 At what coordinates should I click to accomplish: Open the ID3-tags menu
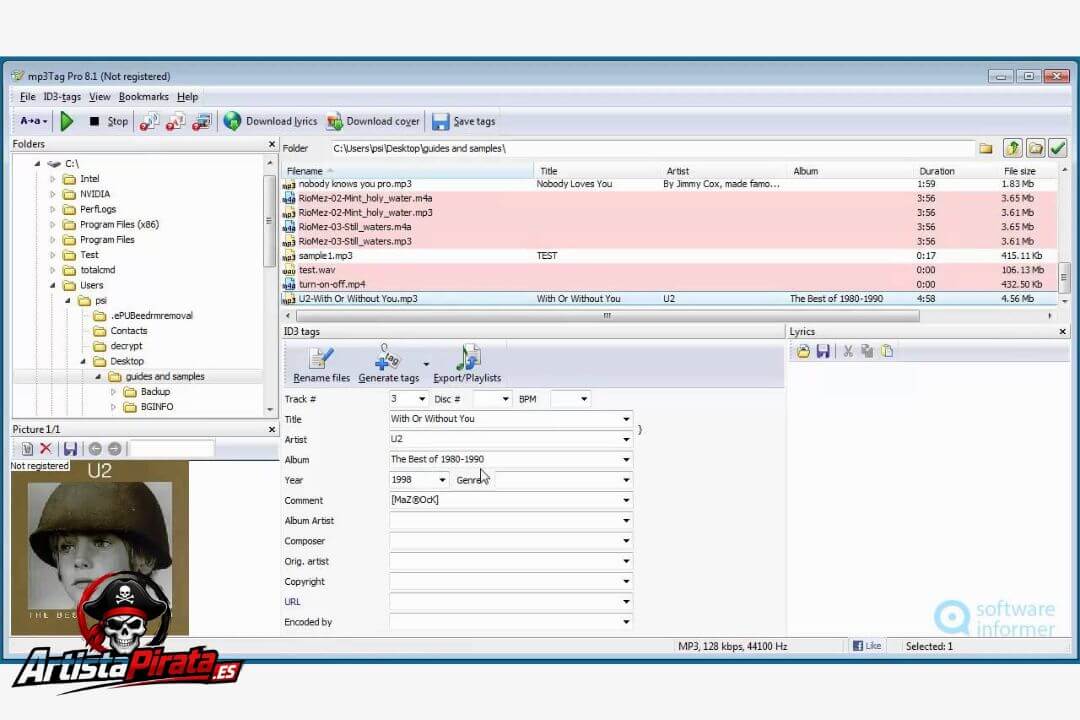pyautogui.click(x=62, y=96)
